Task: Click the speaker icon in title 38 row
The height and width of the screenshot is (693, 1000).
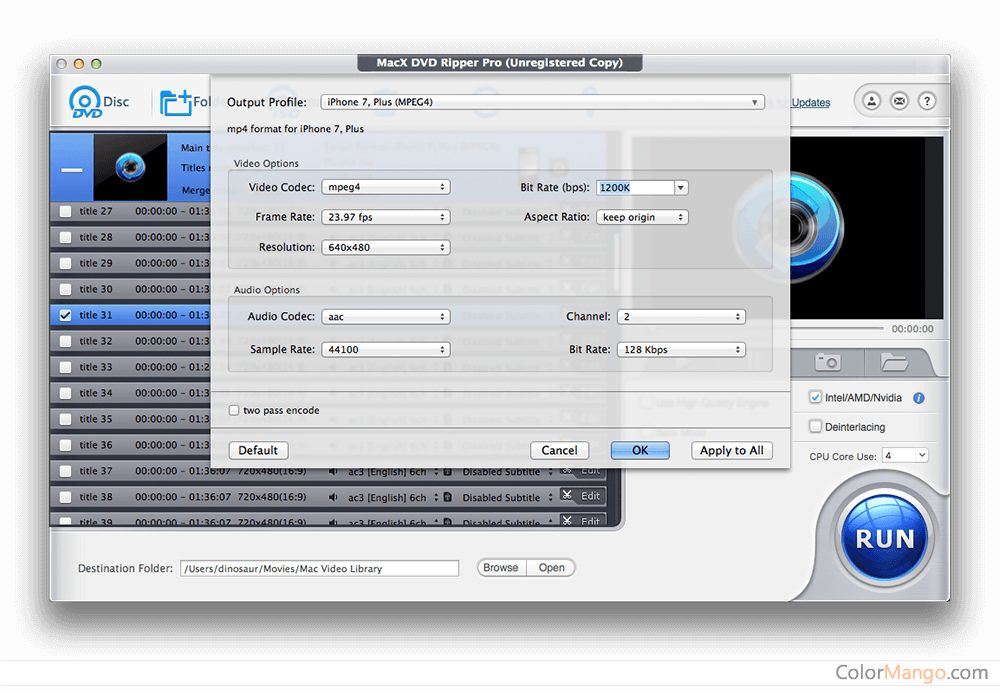Action: (333, 497)
